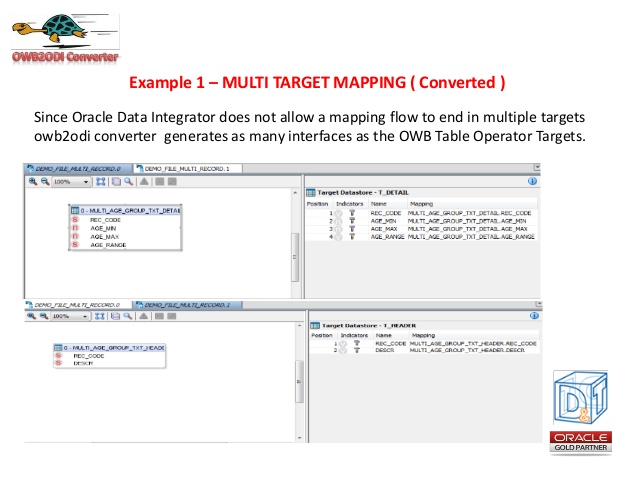Click the gray triangle icon in lower toolbar
638x479 pixels.
[x=143, y=316]
